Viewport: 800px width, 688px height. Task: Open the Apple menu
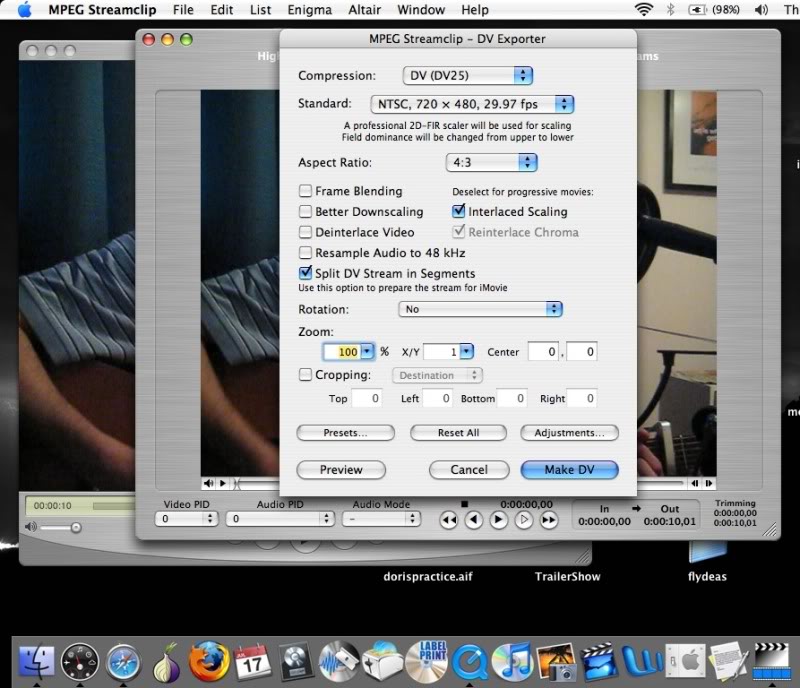(24, 10)
